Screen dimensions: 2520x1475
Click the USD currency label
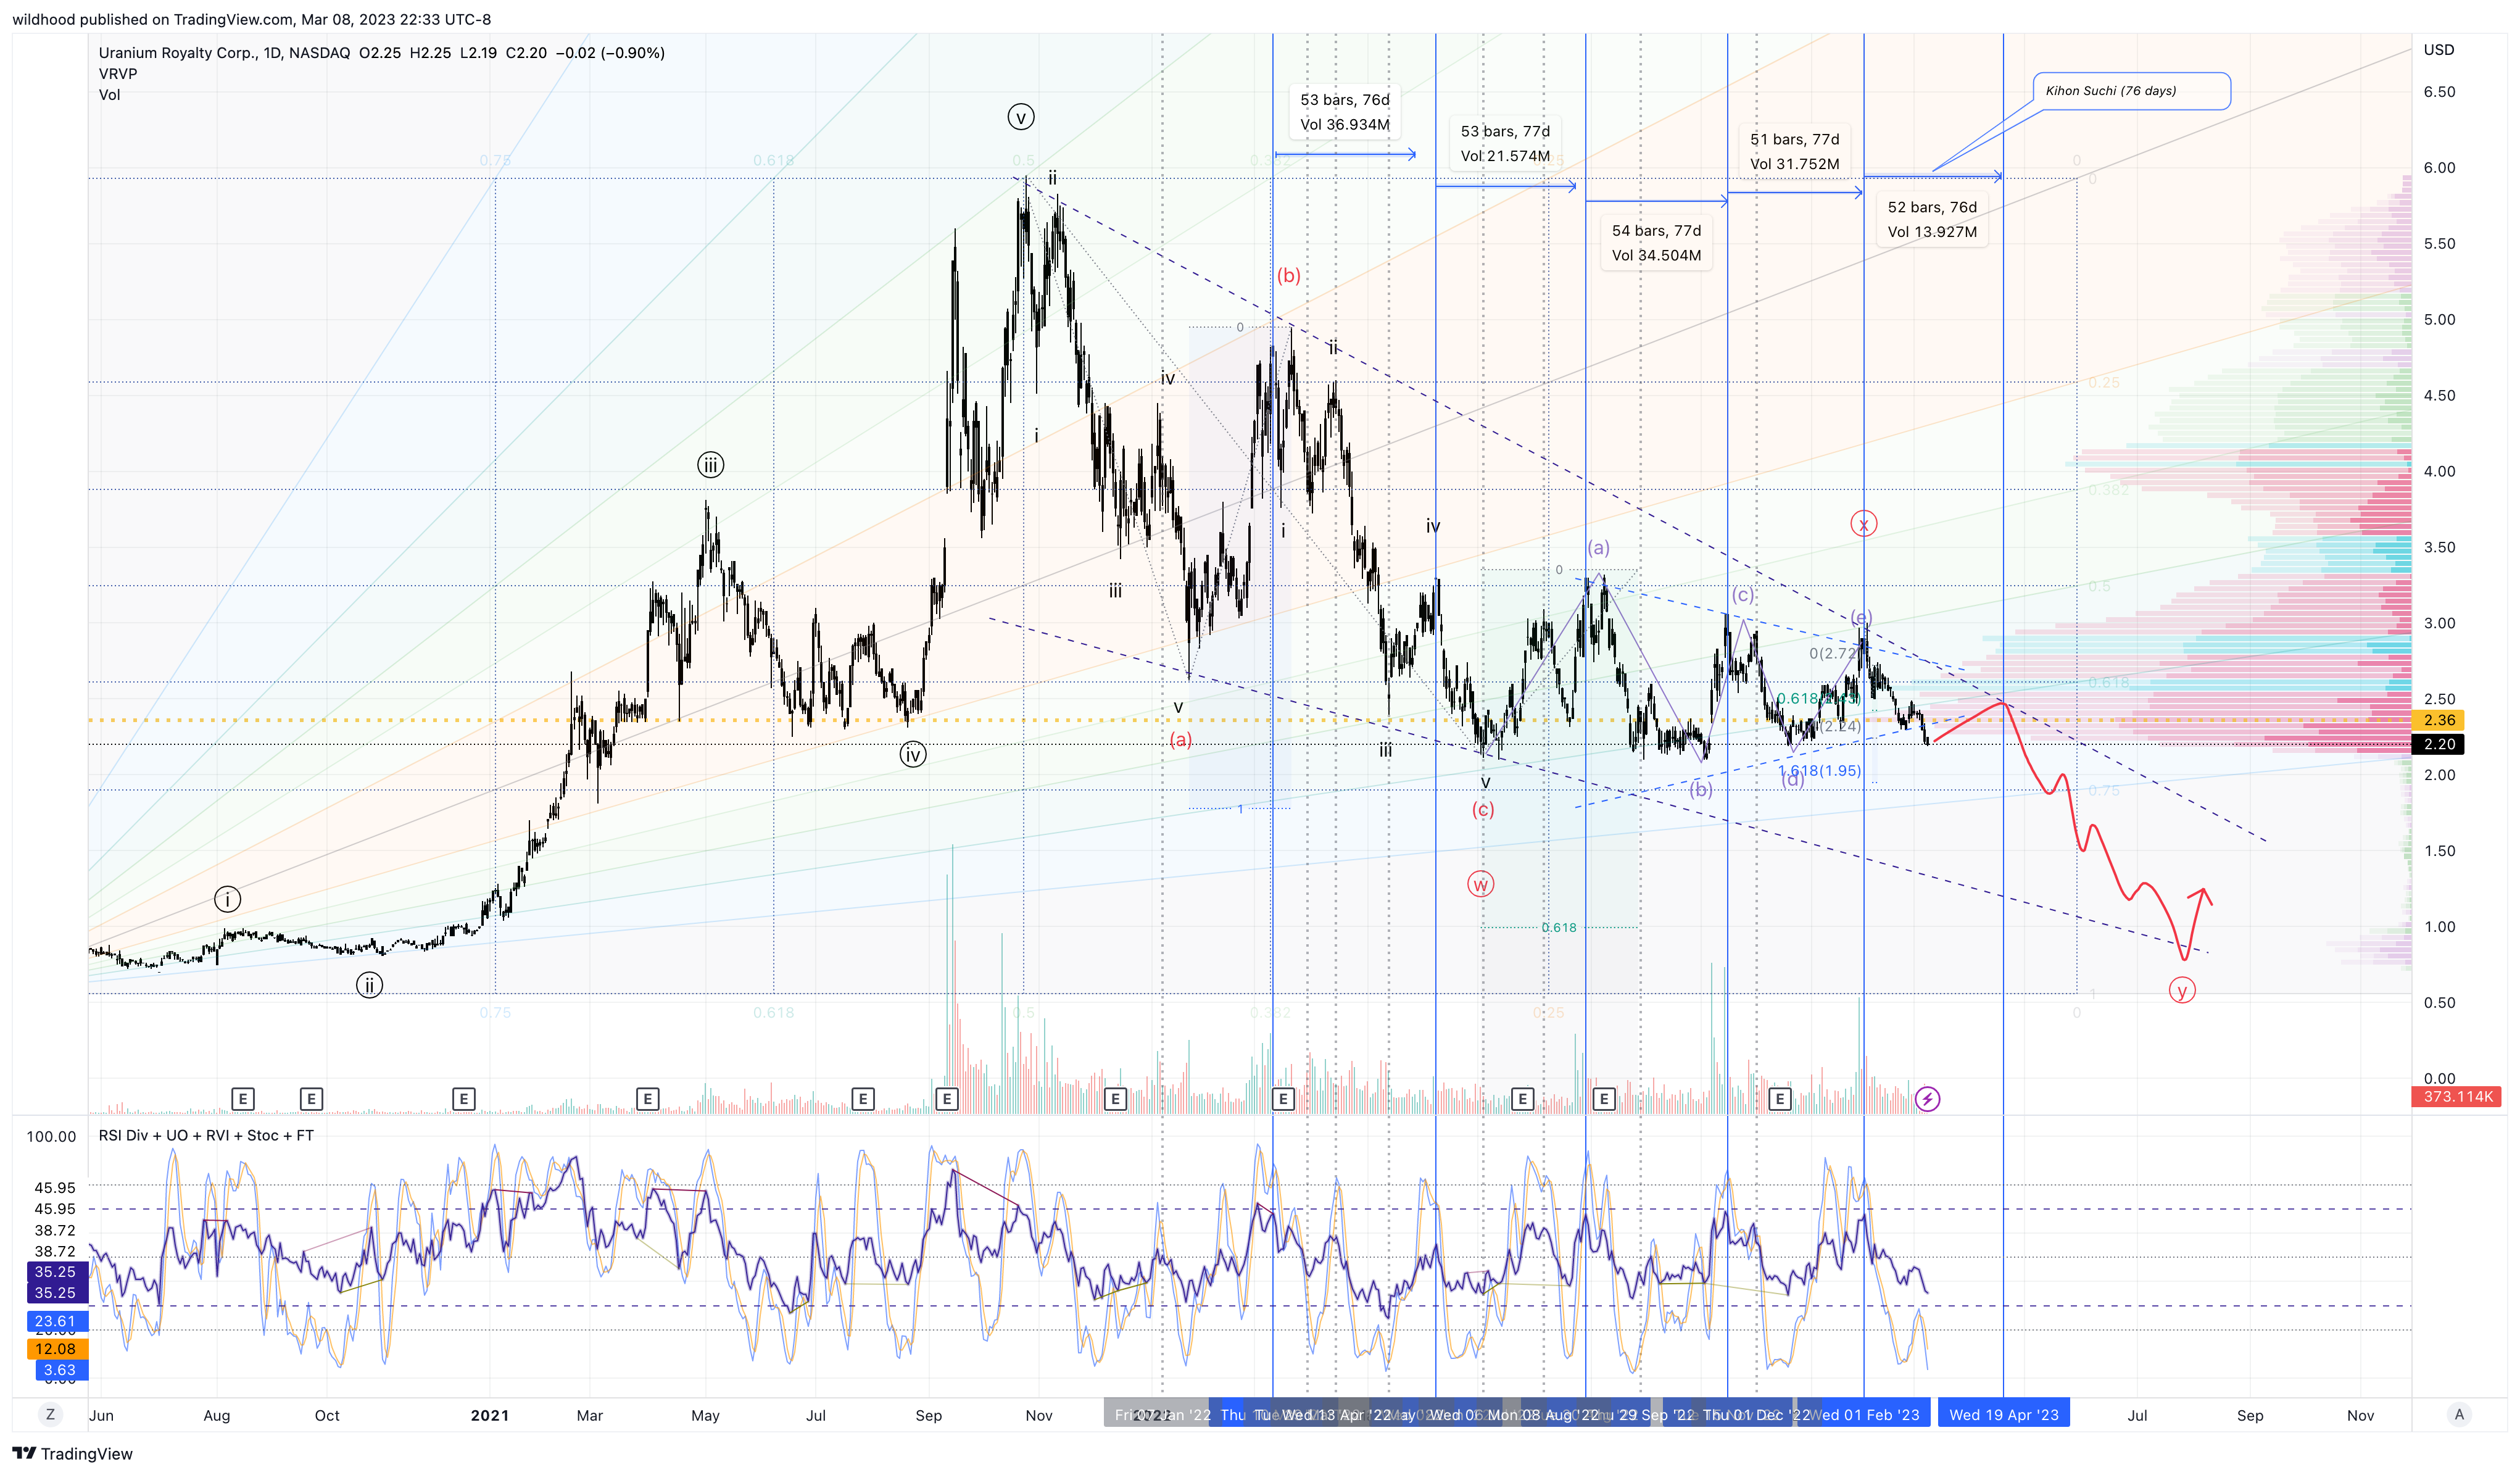[2438, 50]
